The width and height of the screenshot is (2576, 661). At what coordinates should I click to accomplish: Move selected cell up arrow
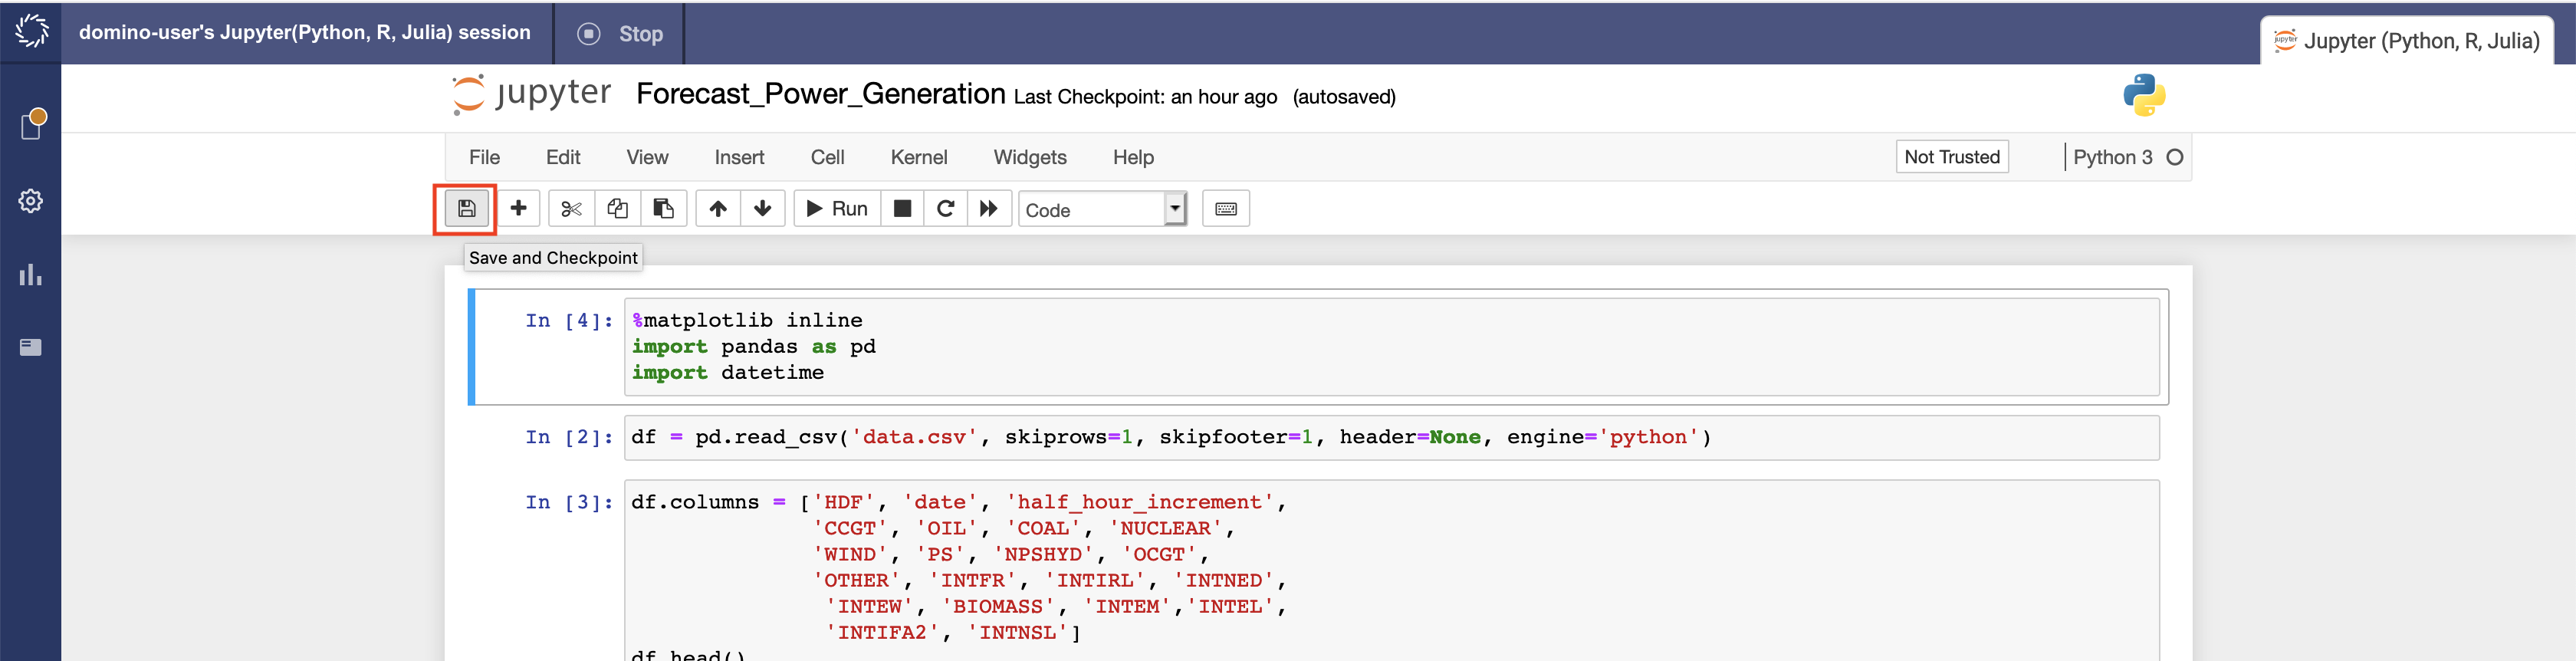[718, 209]
